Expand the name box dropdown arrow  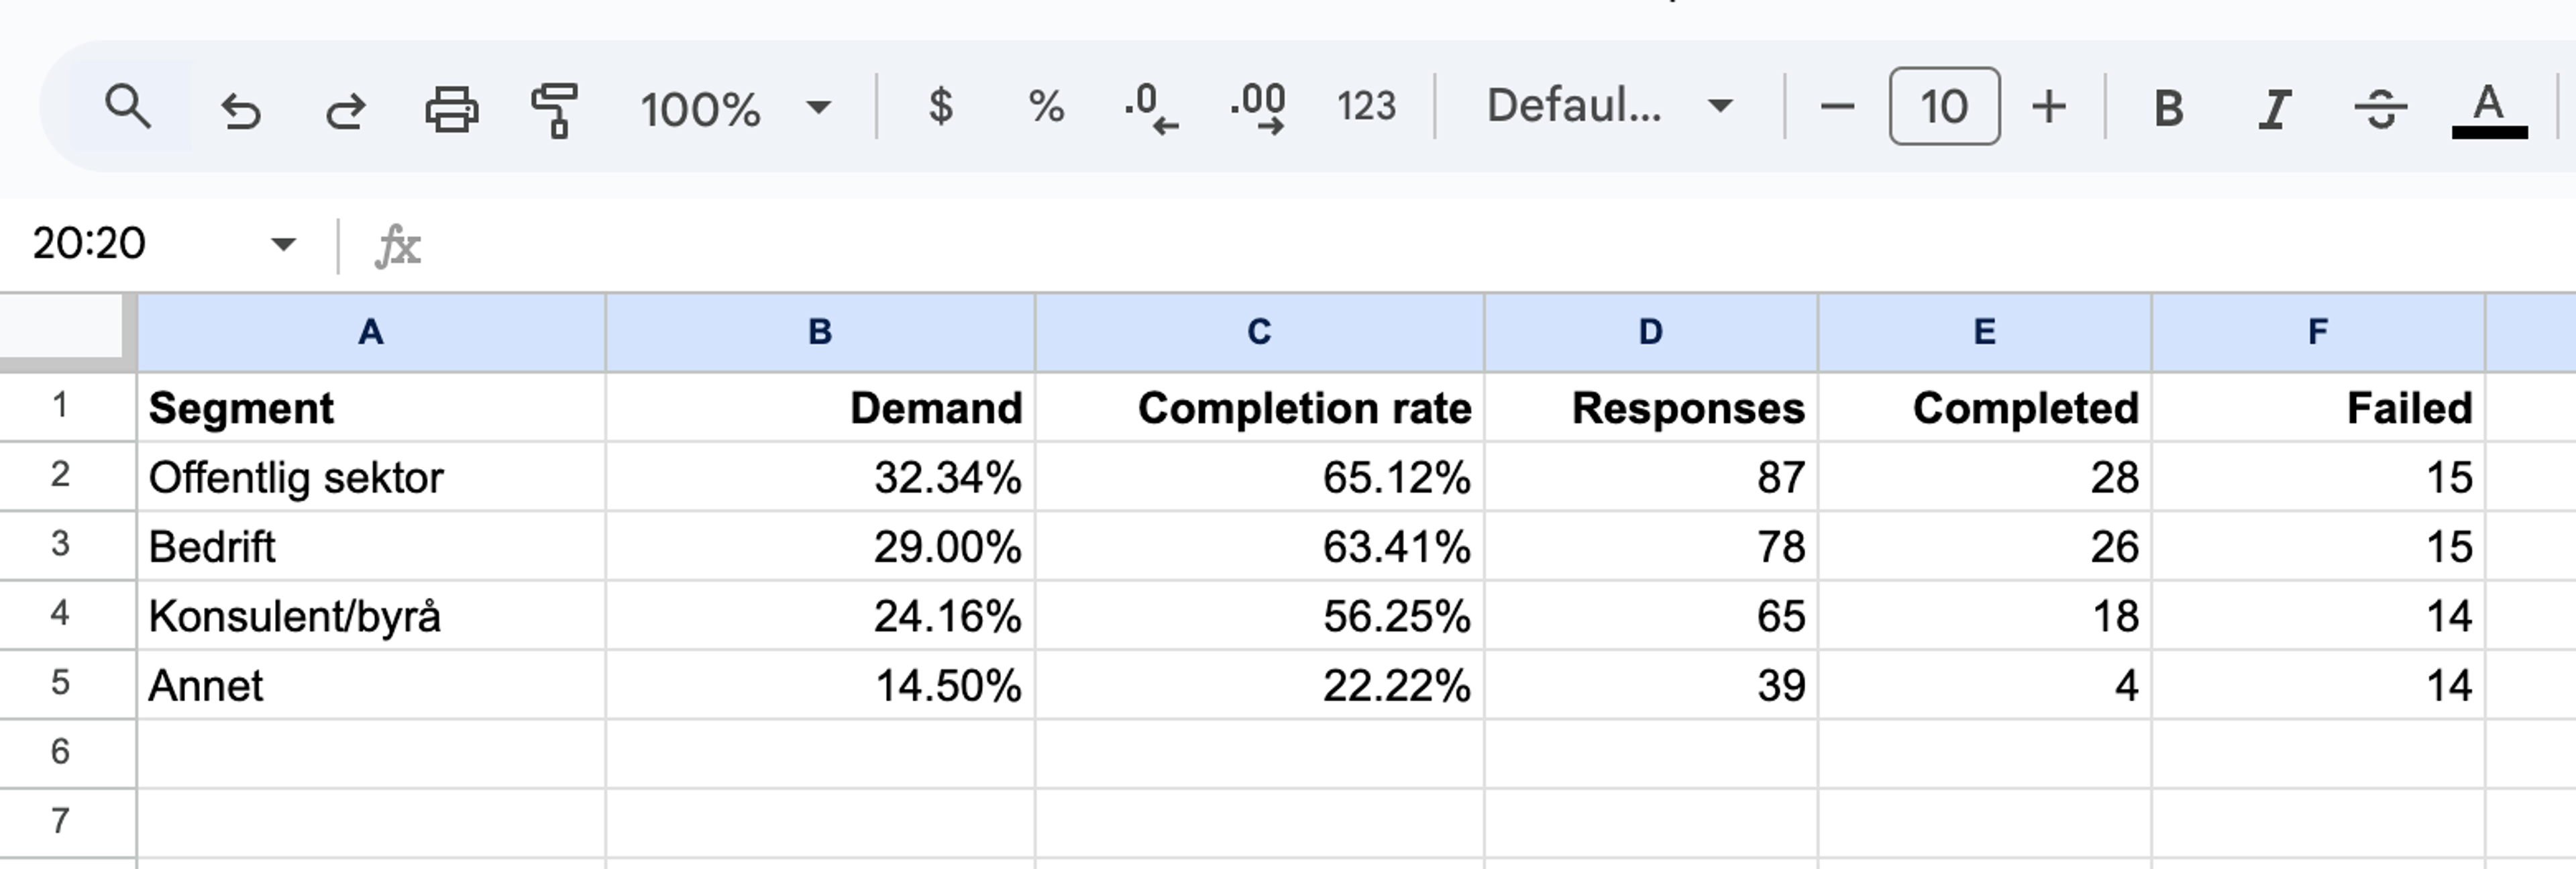click(284, 244)
